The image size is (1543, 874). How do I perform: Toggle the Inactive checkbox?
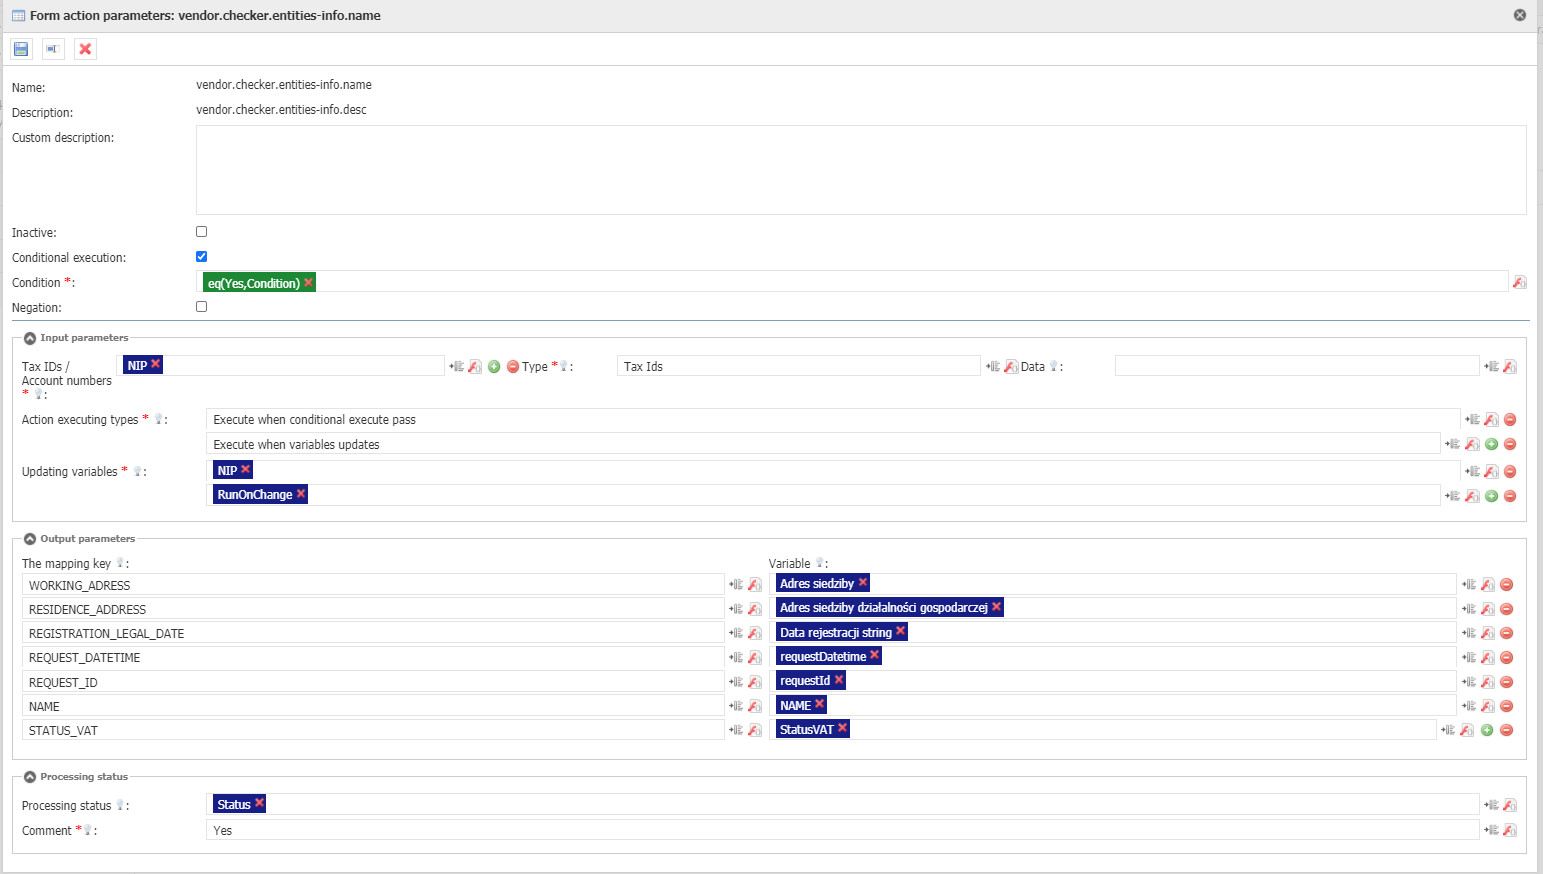pyautogui.click(x=201, y=232)
